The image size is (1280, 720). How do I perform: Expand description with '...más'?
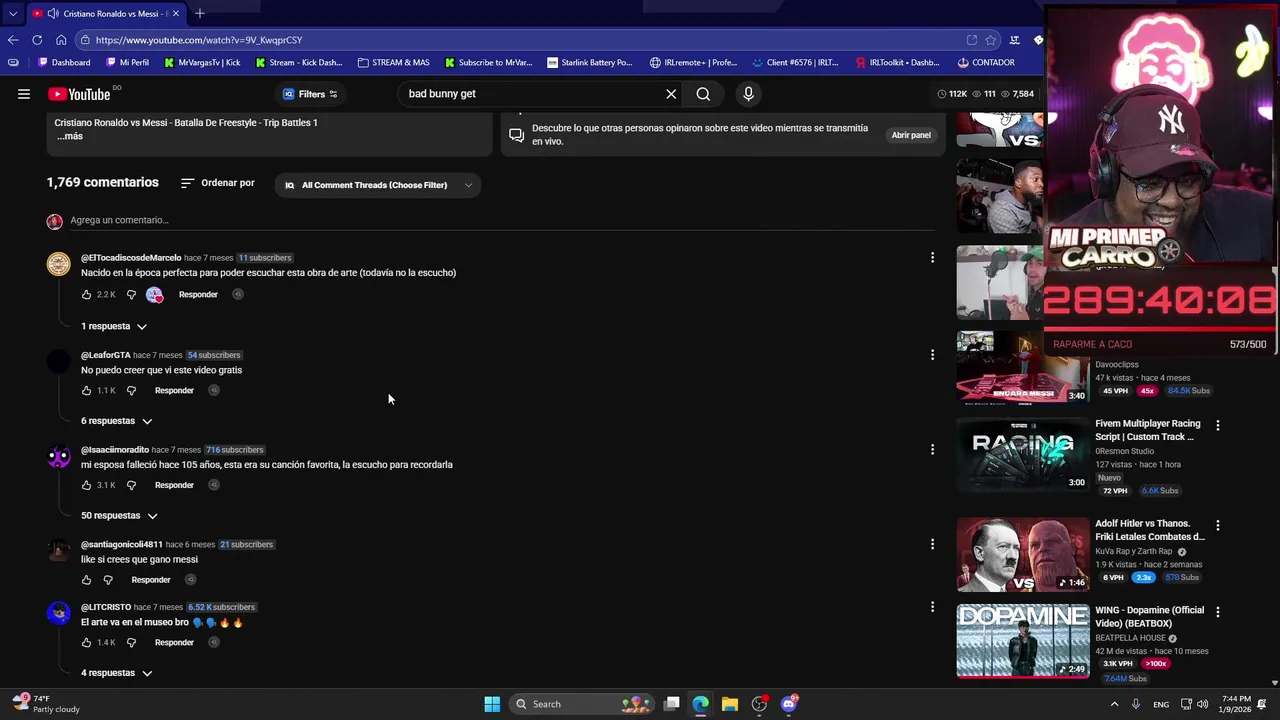tap(69, 136)
